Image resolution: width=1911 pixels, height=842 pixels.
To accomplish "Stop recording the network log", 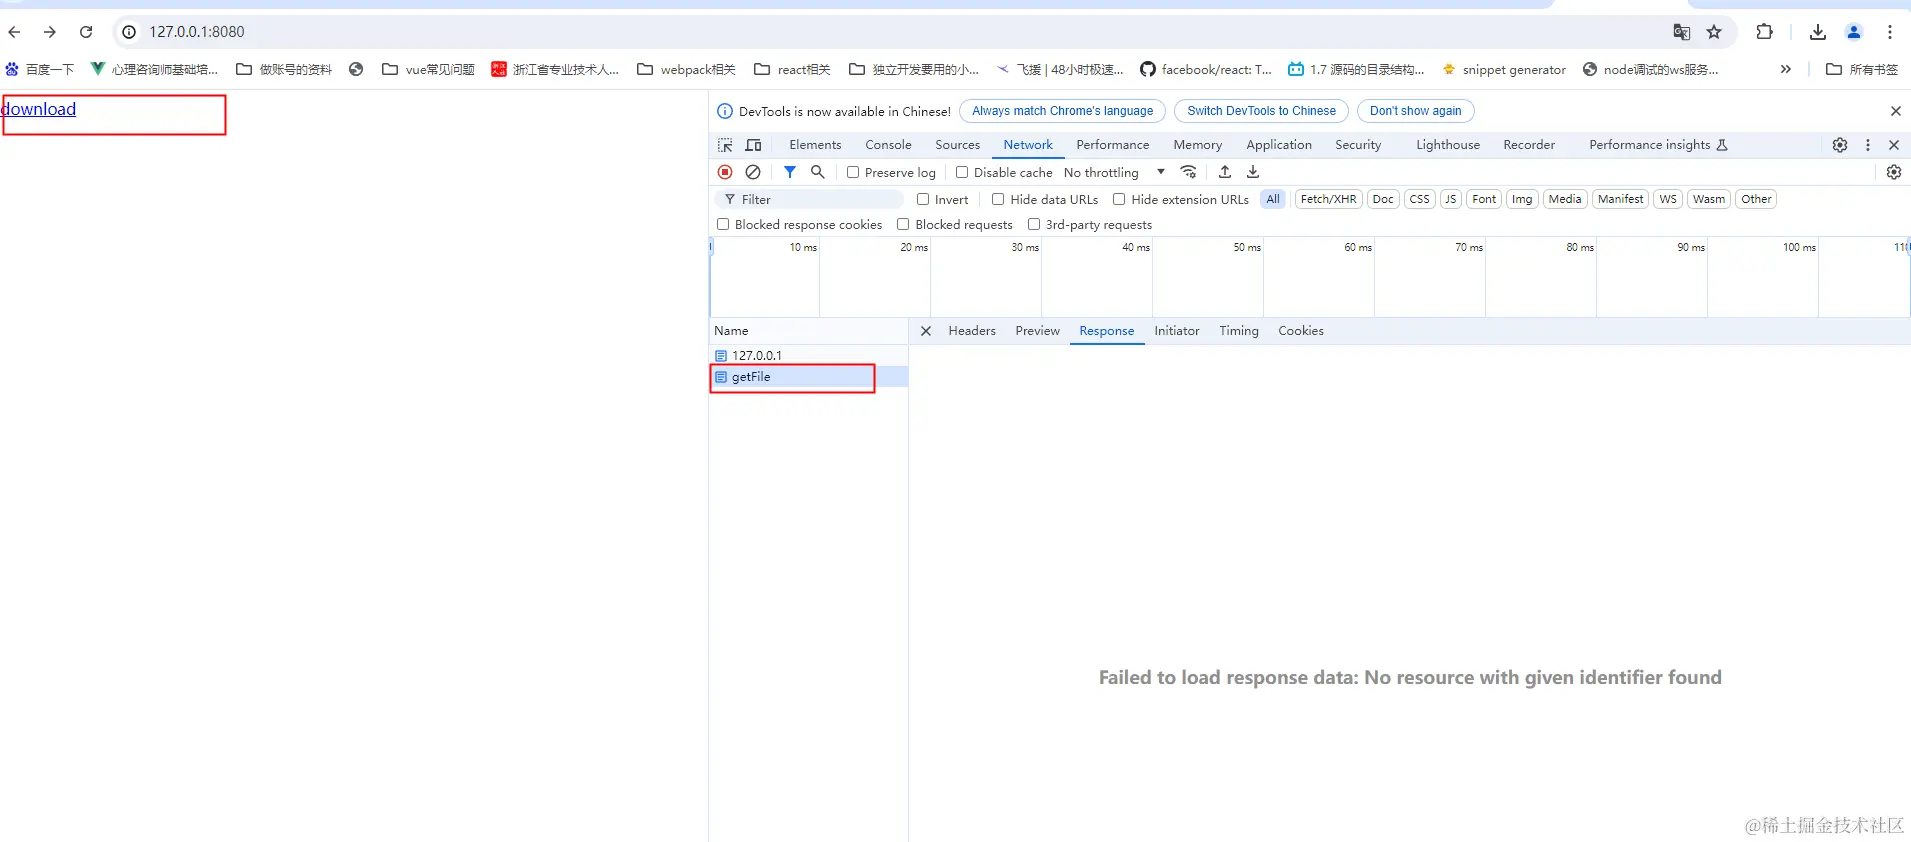I will [x=726, y=172].
